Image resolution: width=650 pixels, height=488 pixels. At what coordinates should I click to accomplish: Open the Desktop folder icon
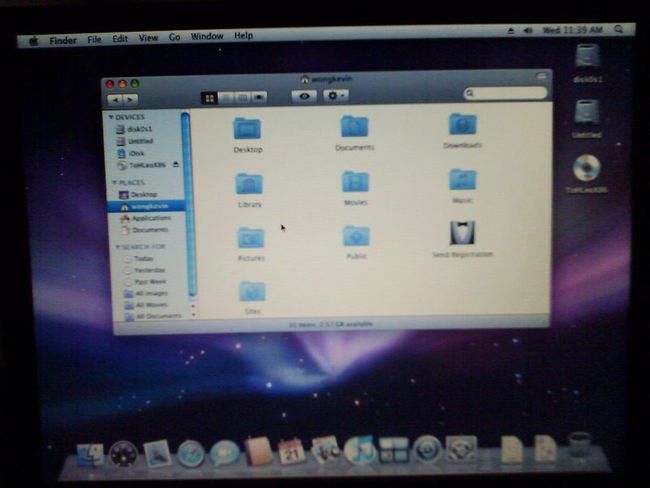pyautogui.click(x=247, y=129)
